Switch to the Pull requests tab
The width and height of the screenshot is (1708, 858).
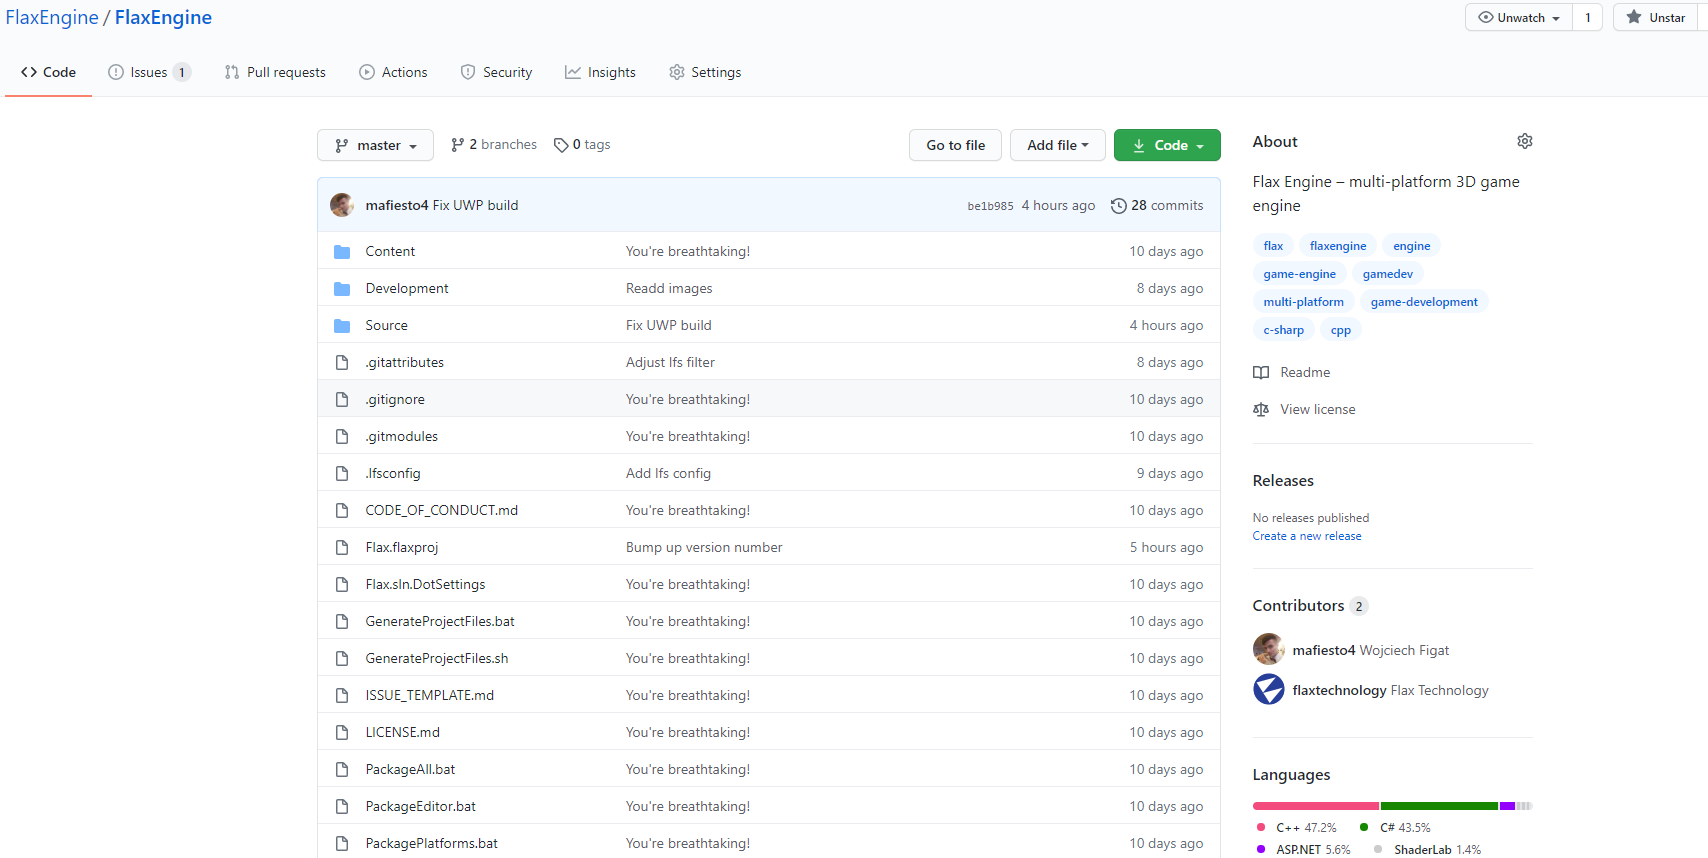coord(275,72)
